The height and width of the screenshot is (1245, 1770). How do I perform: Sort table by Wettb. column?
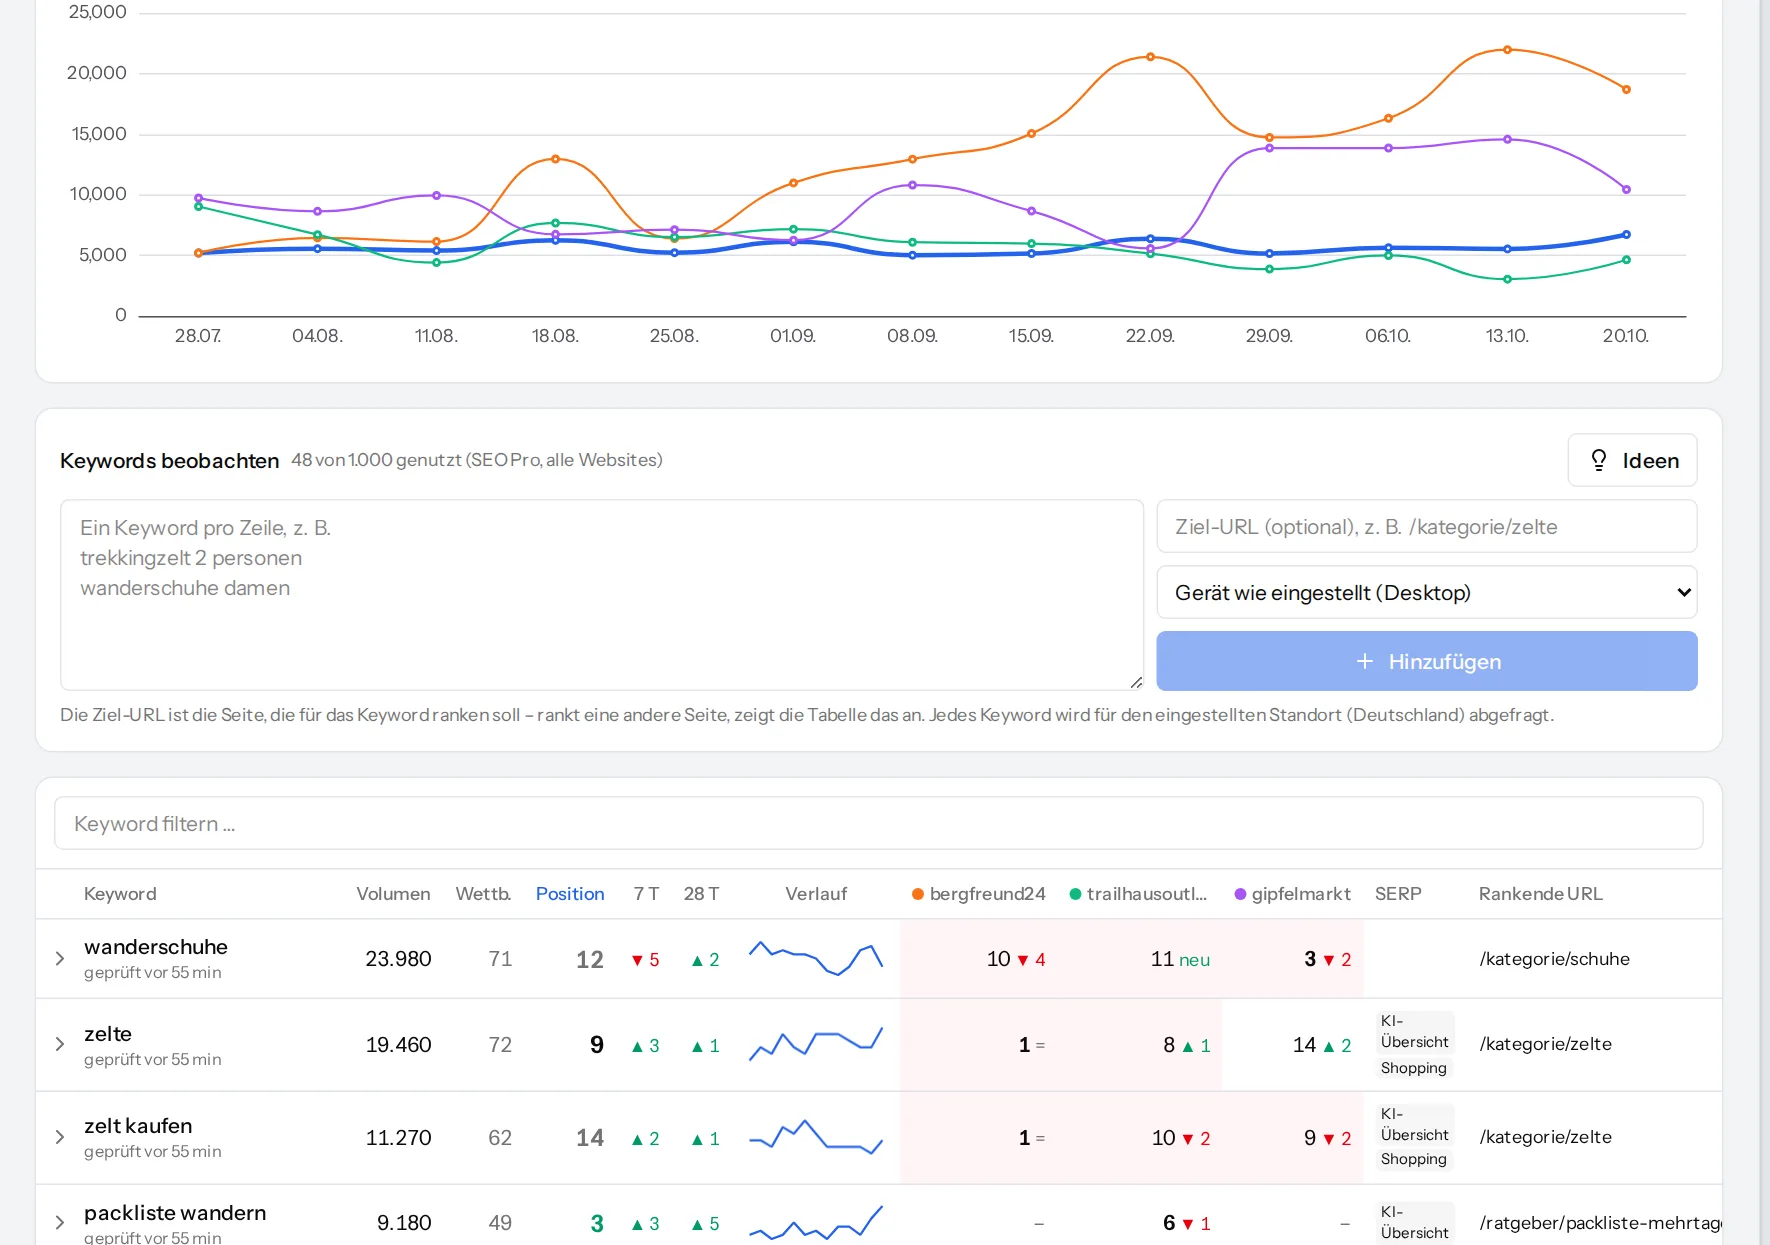click(483, 894)
